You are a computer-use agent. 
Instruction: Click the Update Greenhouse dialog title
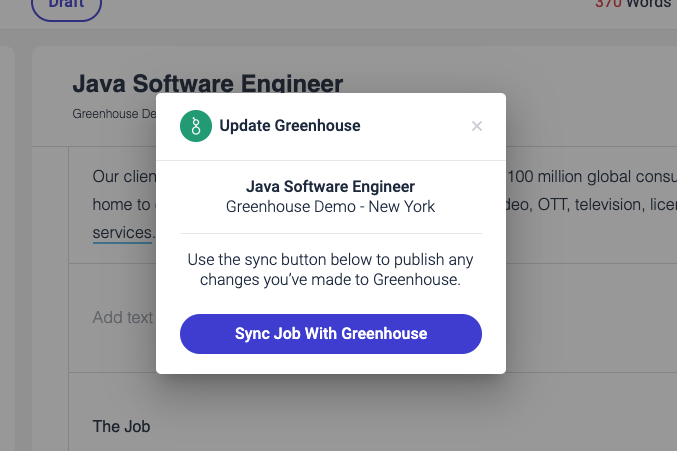[290, 126]
